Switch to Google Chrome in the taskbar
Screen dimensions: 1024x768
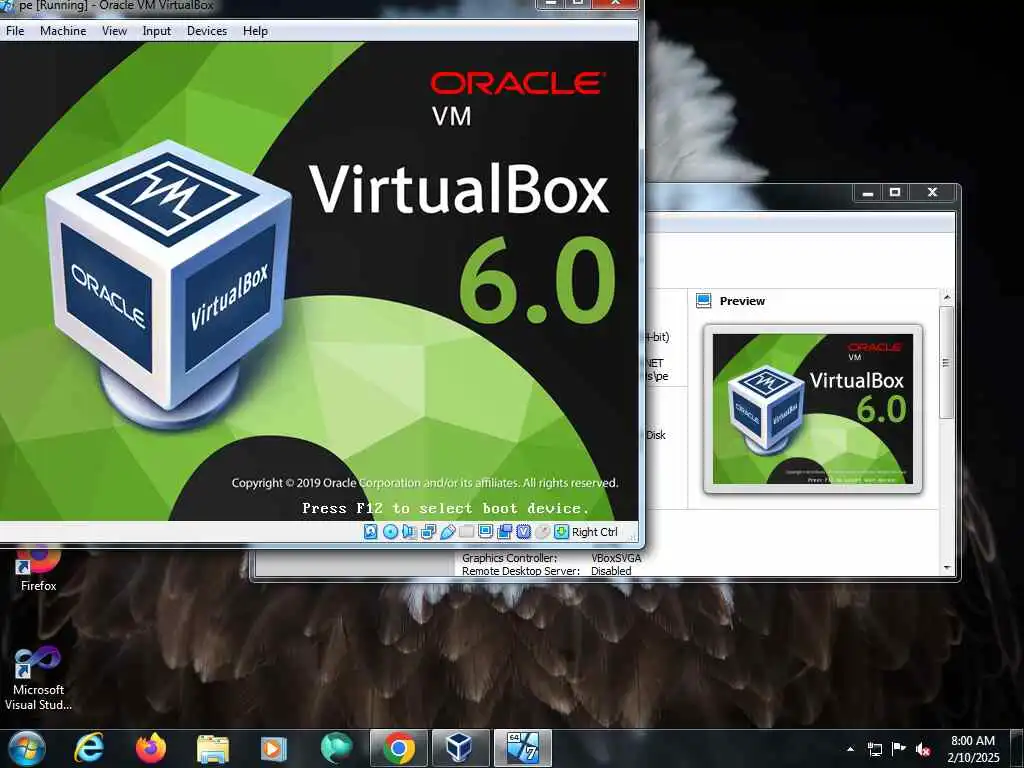point(398,748)
